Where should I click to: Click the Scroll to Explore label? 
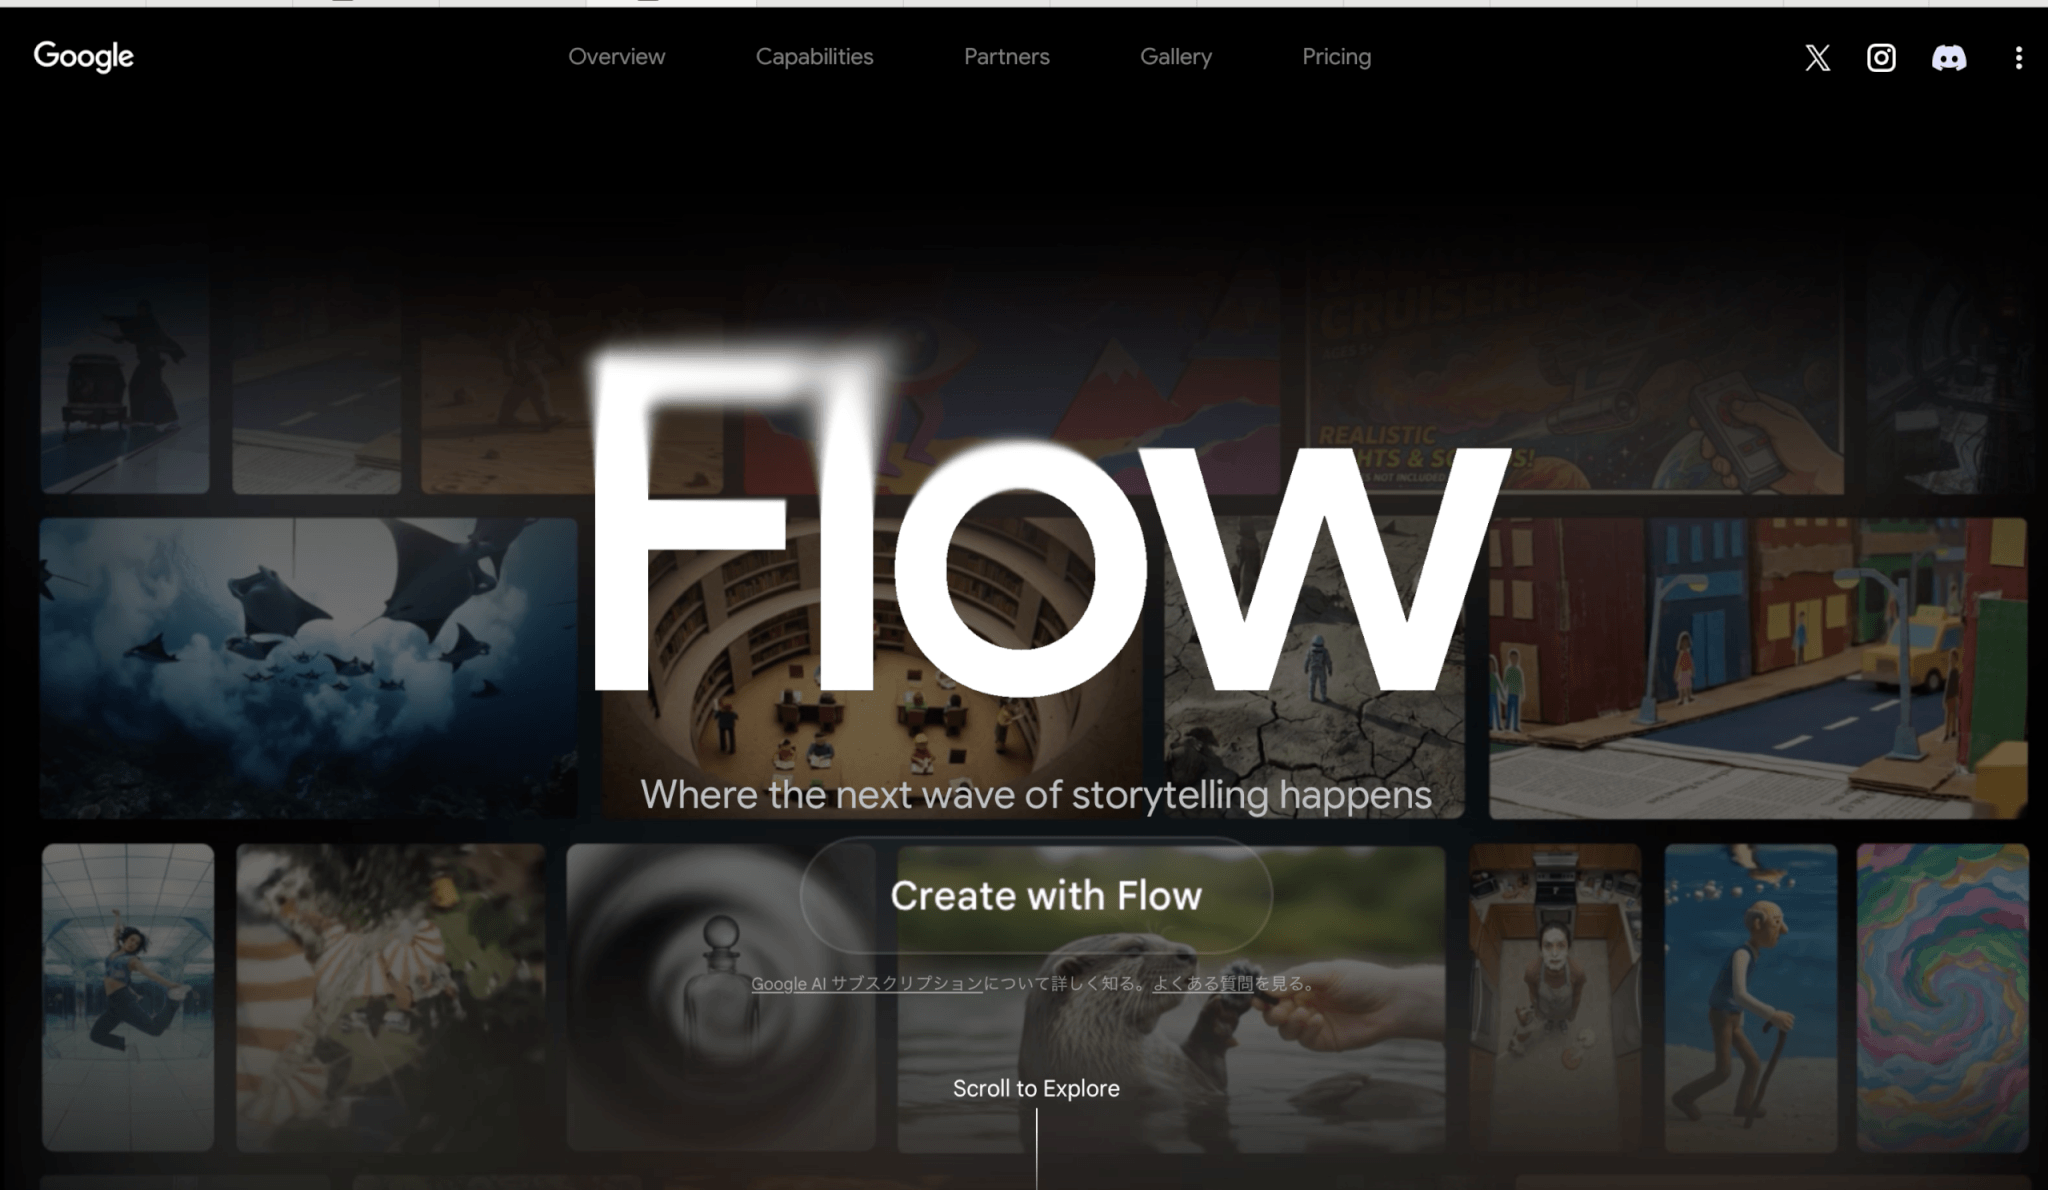click(1036, 1088)
